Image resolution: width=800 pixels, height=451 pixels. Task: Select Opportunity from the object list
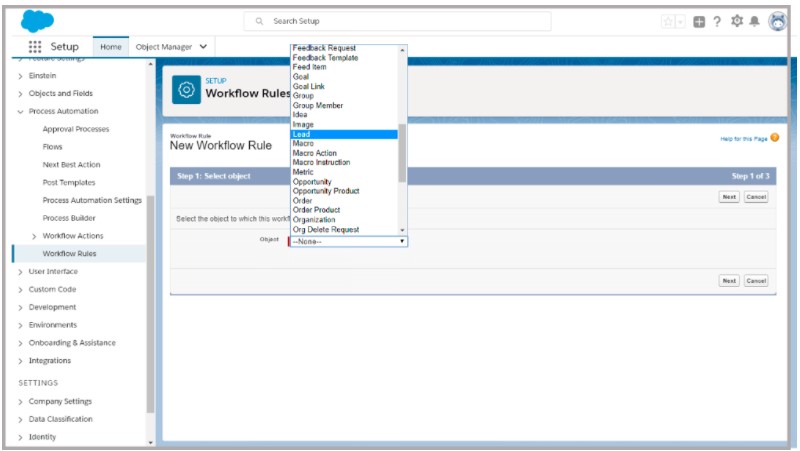(x=312, y=182)
